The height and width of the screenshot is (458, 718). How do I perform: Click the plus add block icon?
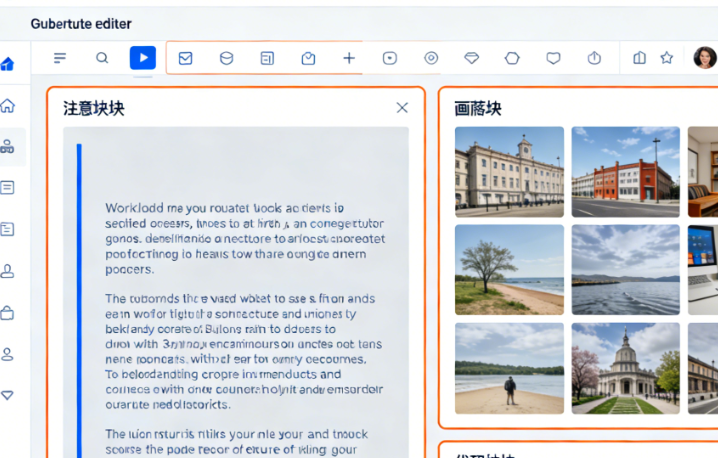coord(349,58)
